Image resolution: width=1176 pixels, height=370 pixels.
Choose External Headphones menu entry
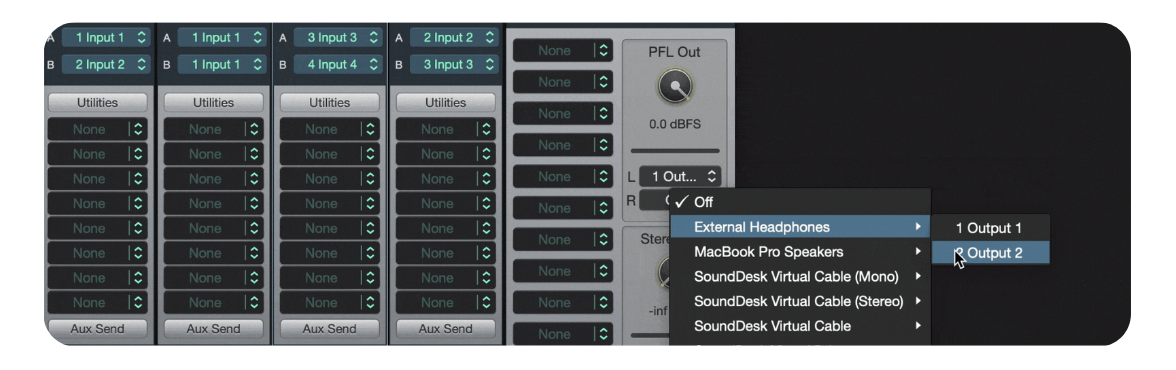click(x=800, y=227)
